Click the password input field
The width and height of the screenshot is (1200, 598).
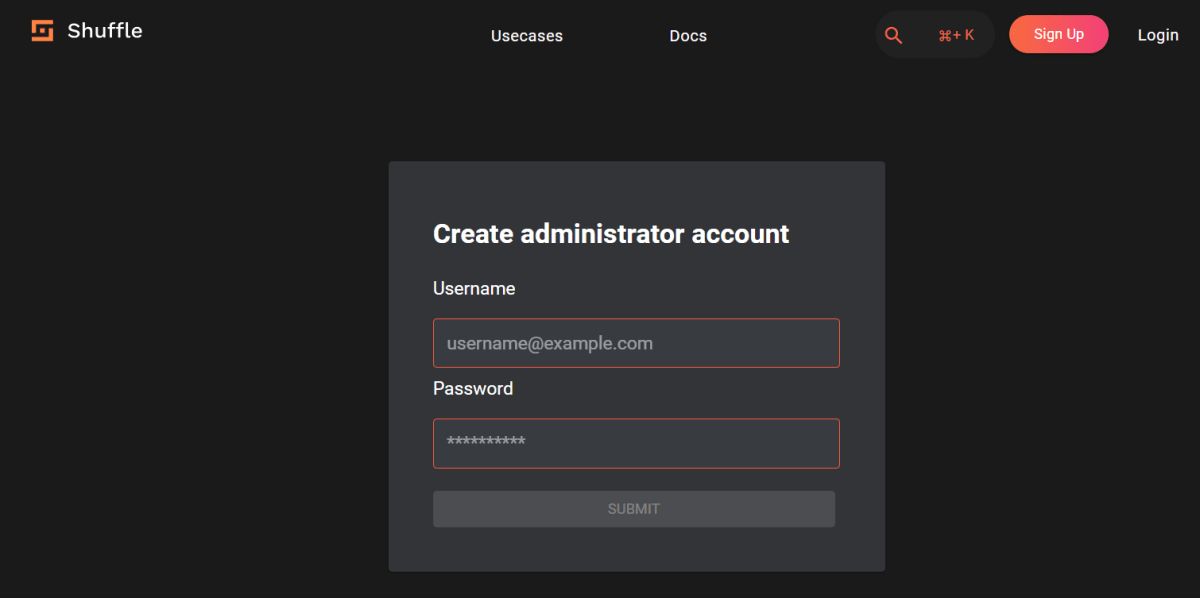(636, 443)
